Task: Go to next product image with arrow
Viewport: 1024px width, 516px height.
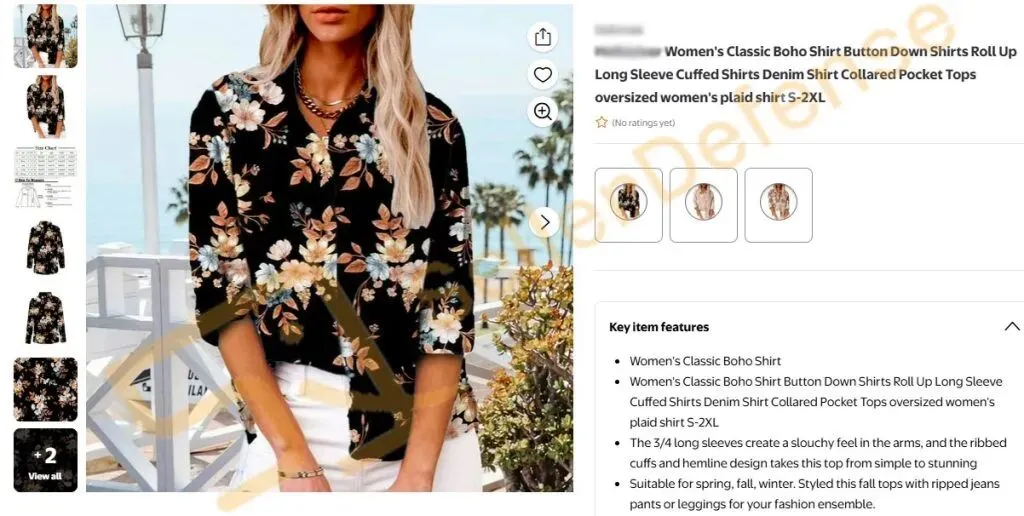Action: pyautogui.click(x=545, y=223)
